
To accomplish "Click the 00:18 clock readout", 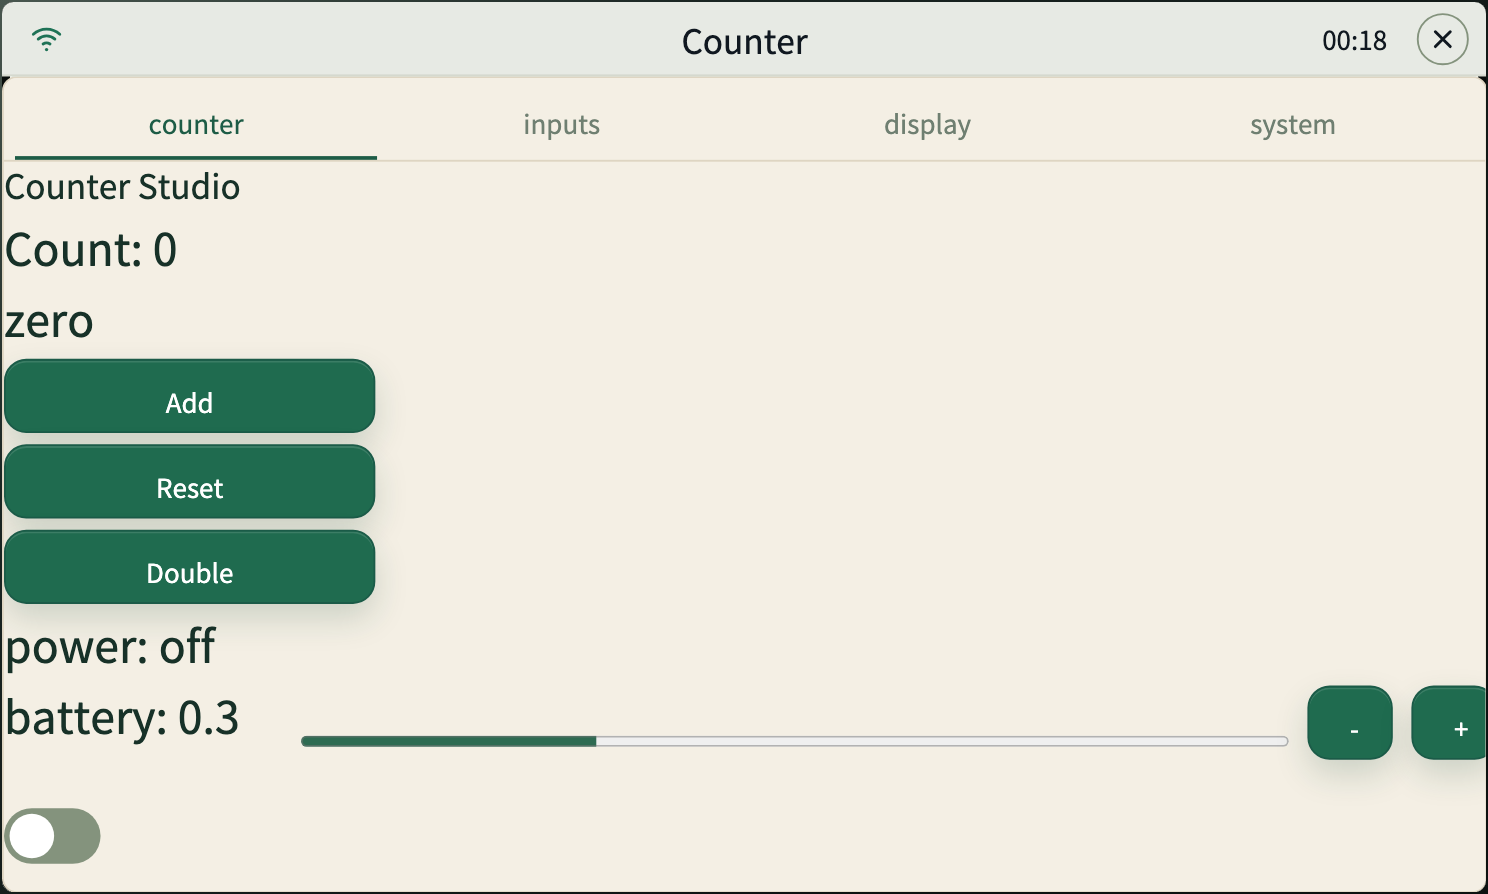I will pos(1354,41).
